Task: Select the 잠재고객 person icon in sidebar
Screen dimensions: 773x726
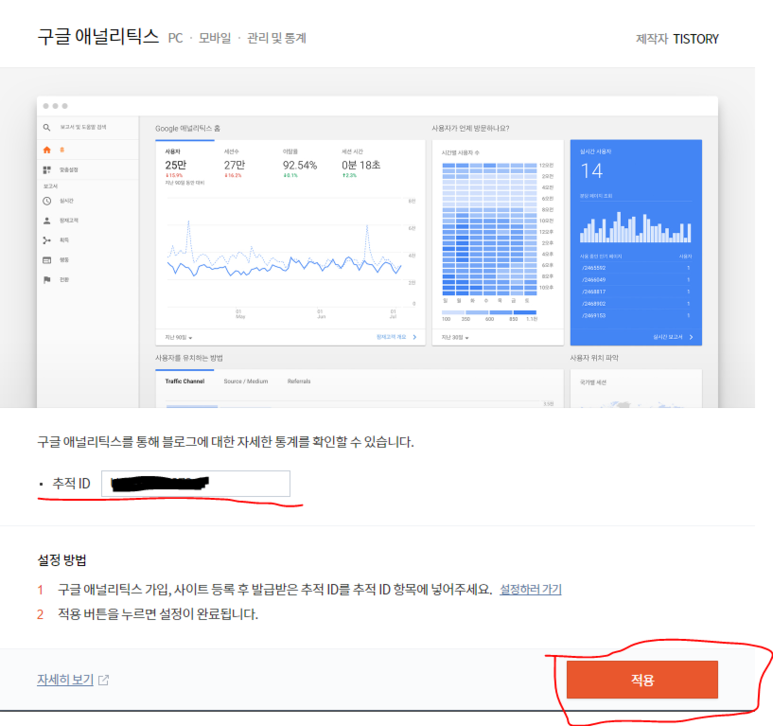Action: pos(47,220)
